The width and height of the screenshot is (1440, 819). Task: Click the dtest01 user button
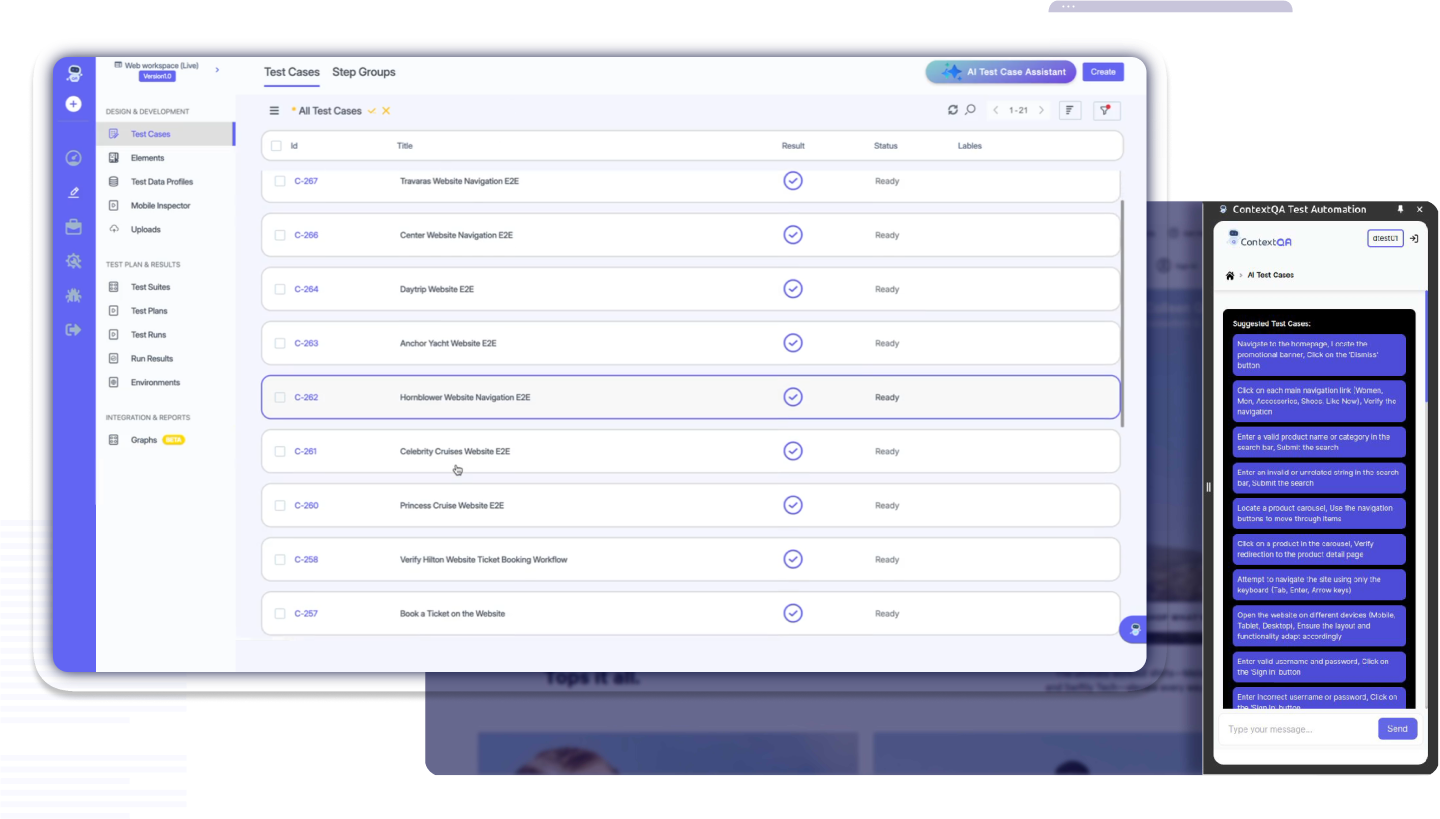pyautogui.click(x=1385, y=238)
